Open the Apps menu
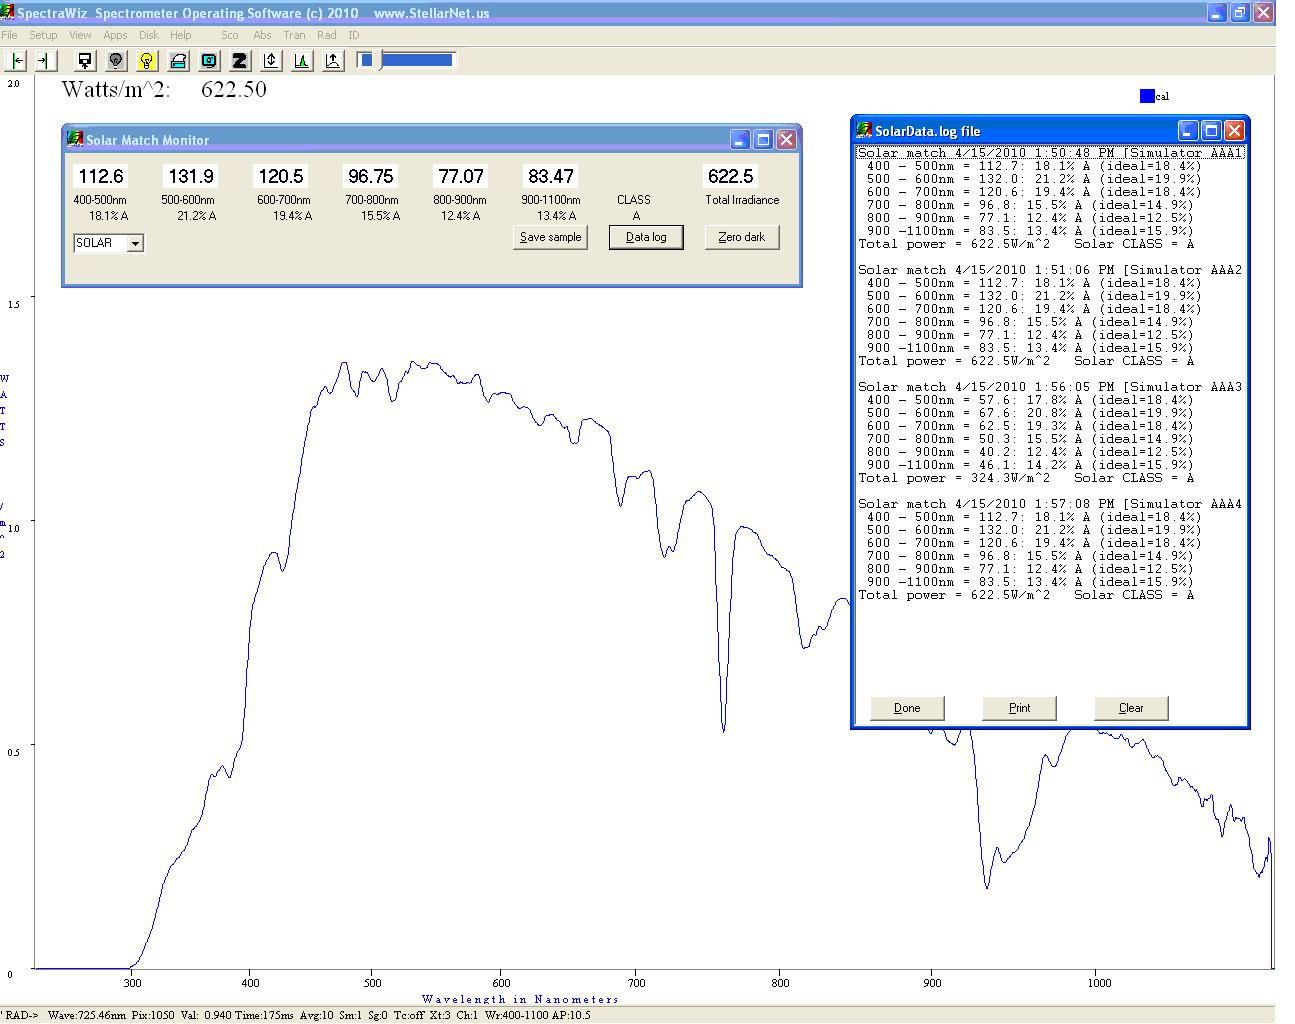Image resolution: width=1295 pixels, height=1024 pixels. (x=115, y=35)
